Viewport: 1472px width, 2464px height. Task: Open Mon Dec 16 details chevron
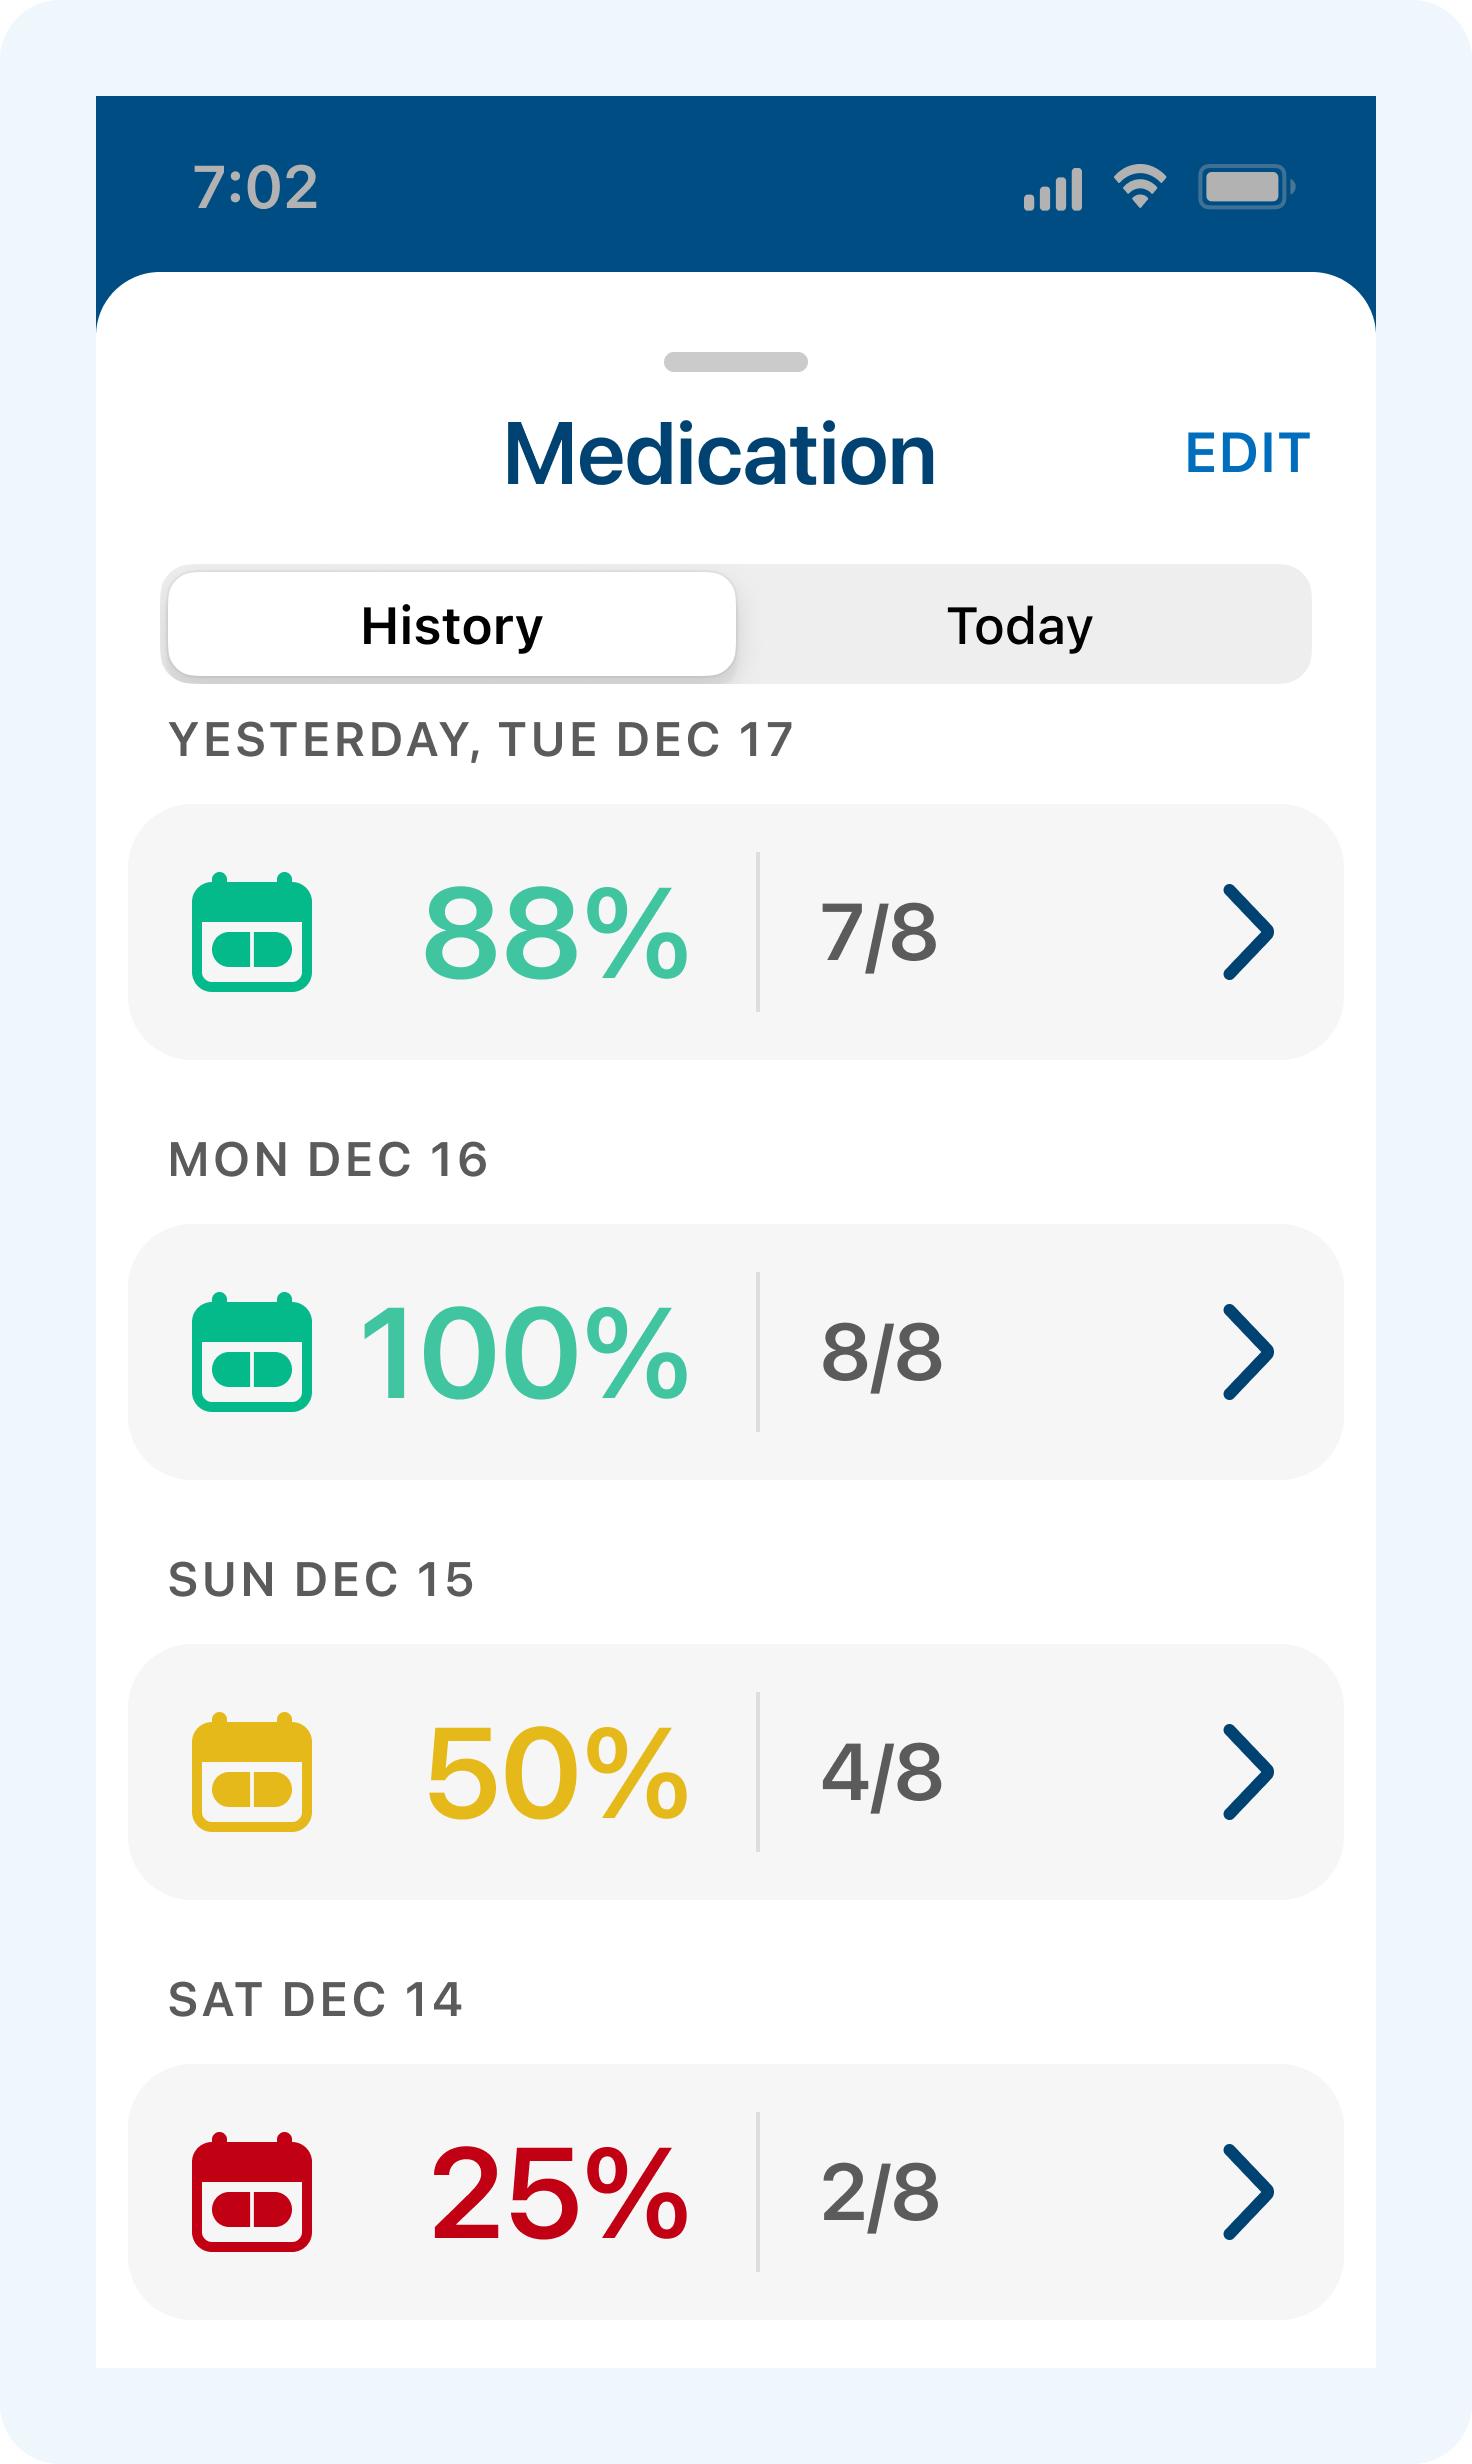tap(1248, 1352)
